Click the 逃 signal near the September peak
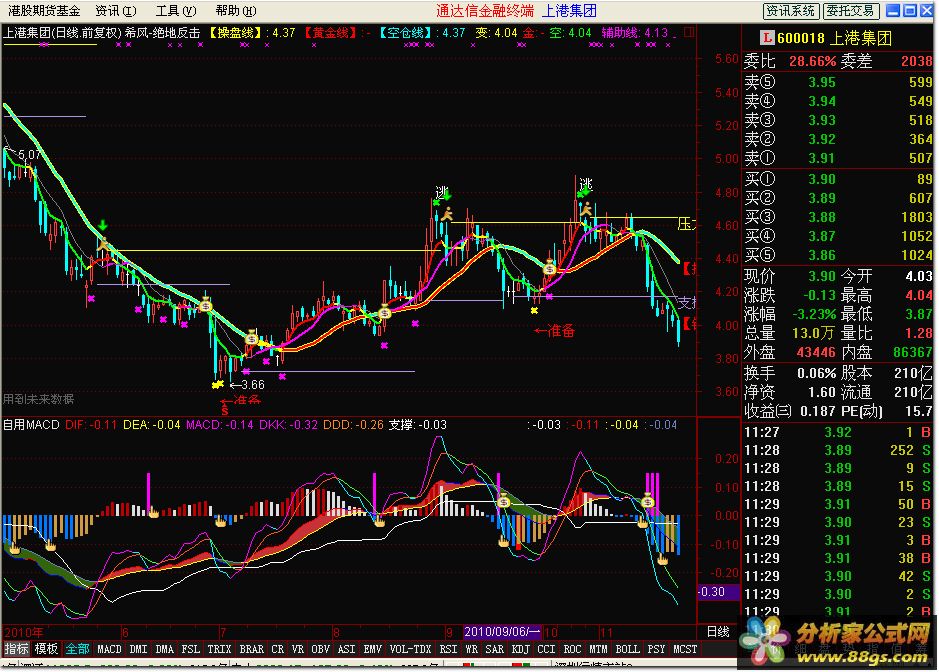Image resolution: width=939 pixels, height=672 pixels. 441,192
